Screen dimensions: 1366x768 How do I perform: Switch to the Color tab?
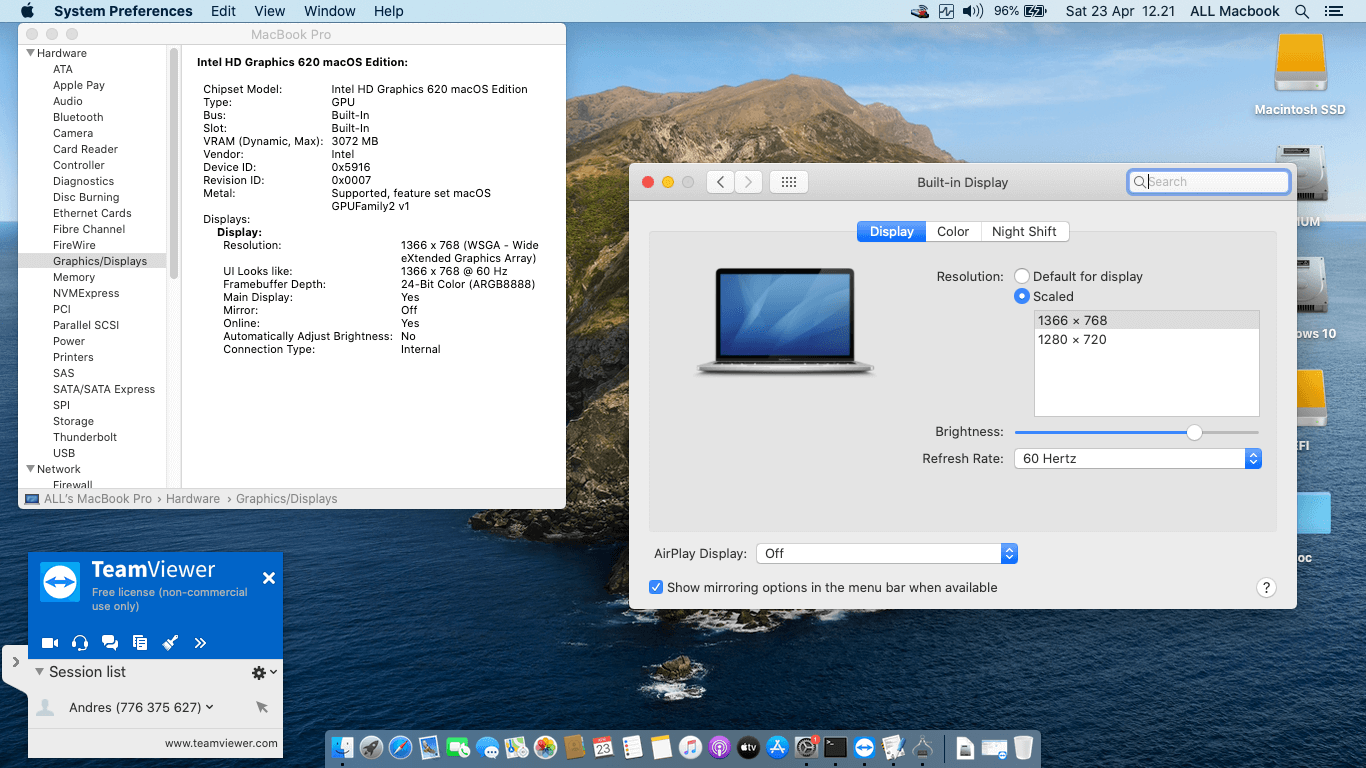(x=953, y=231)
